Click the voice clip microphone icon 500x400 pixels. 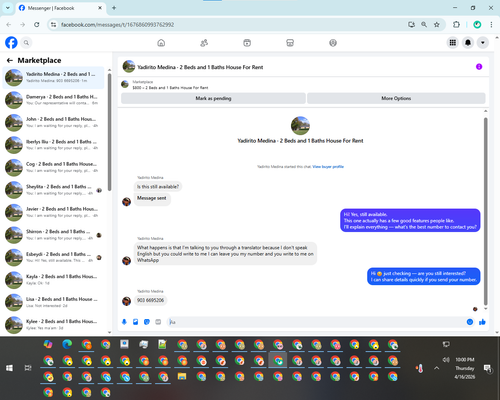tap(124, 322)
